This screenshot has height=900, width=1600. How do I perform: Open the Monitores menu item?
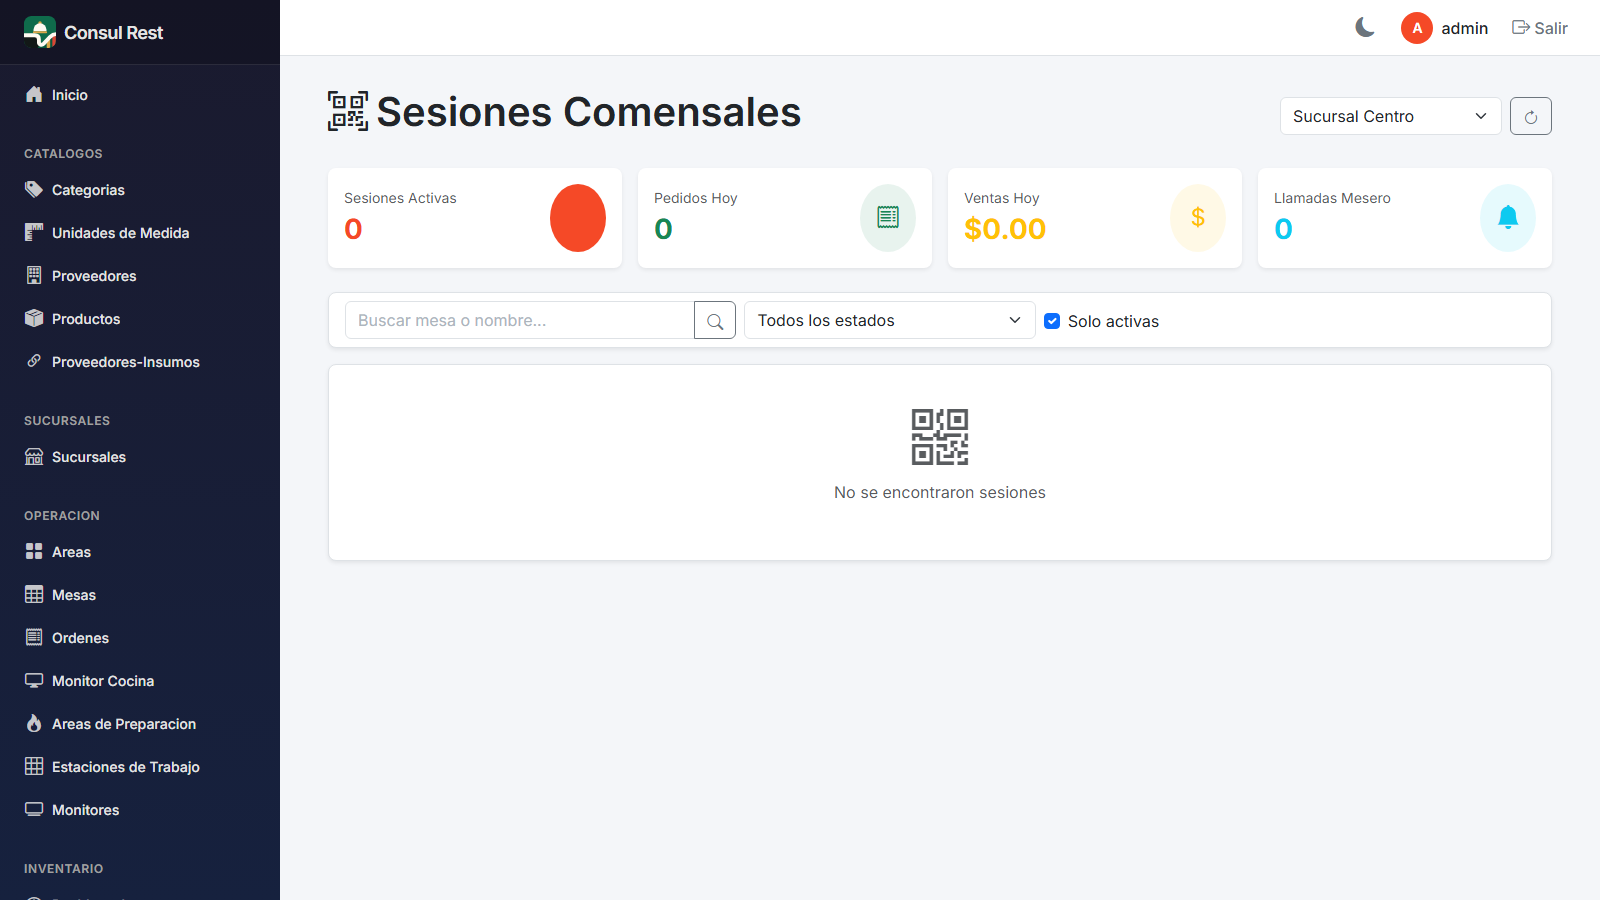tap(140, 810)
